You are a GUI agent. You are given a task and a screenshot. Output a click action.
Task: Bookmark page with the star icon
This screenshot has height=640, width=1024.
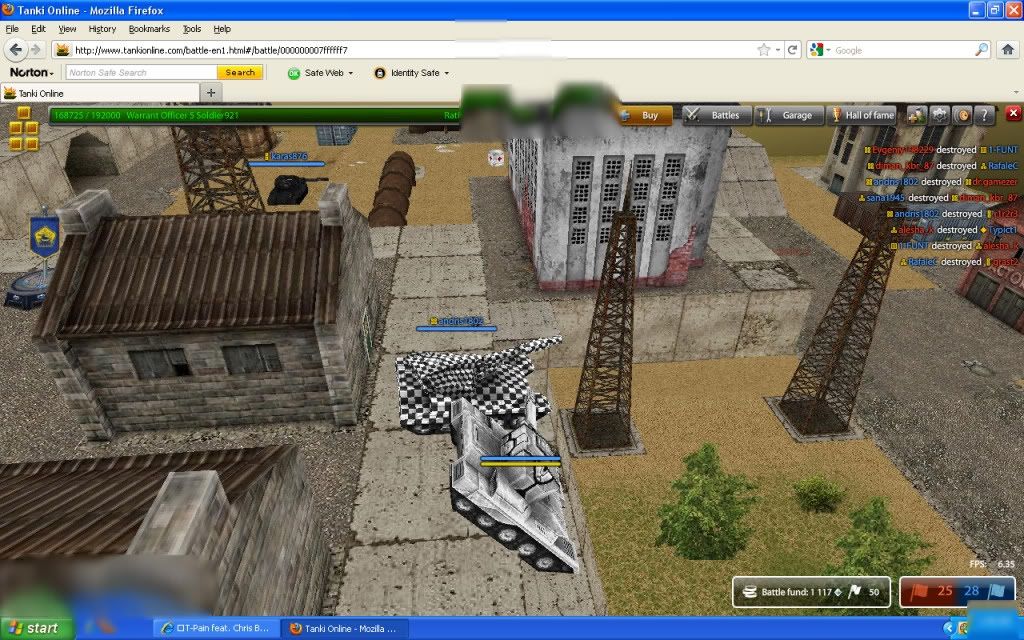(764, 50)
